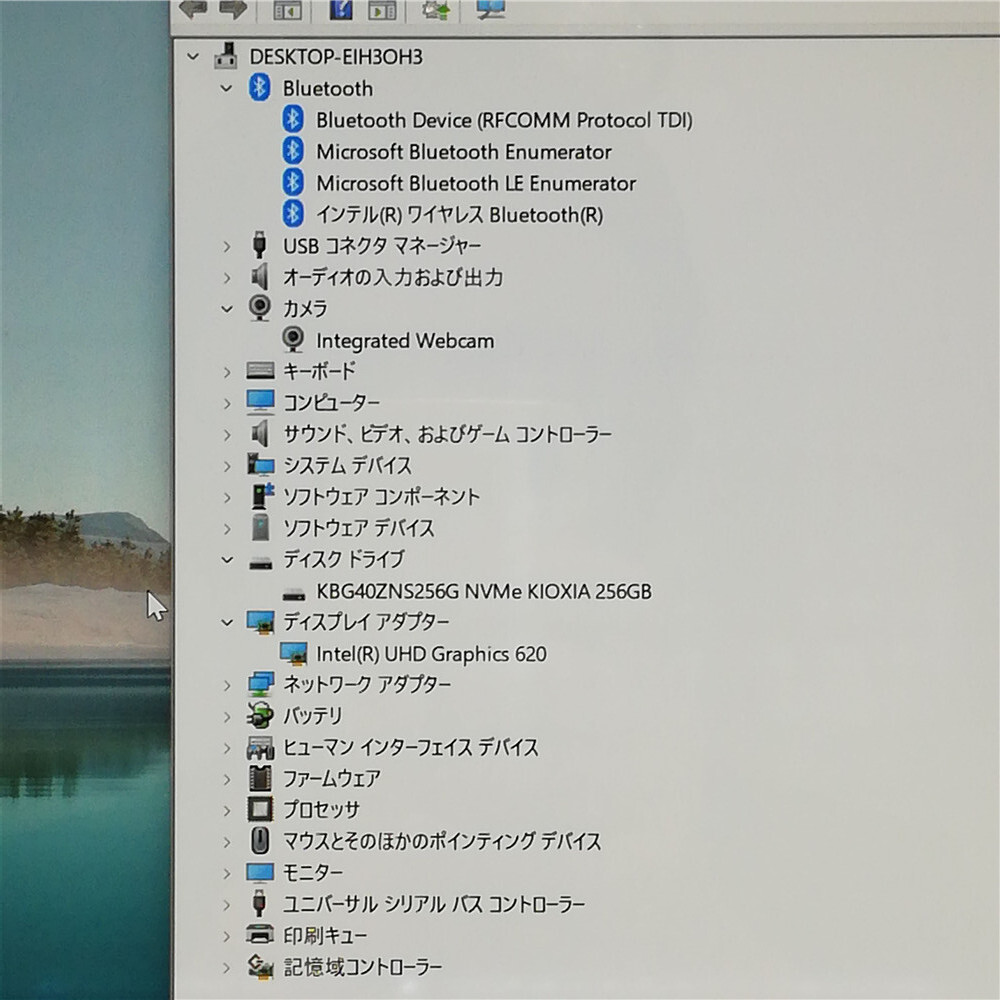Image resolution: width=1000 pixels, height=1000 pixels.
Task: Click the Bluetooth category icon
Action: pos(259,87)
